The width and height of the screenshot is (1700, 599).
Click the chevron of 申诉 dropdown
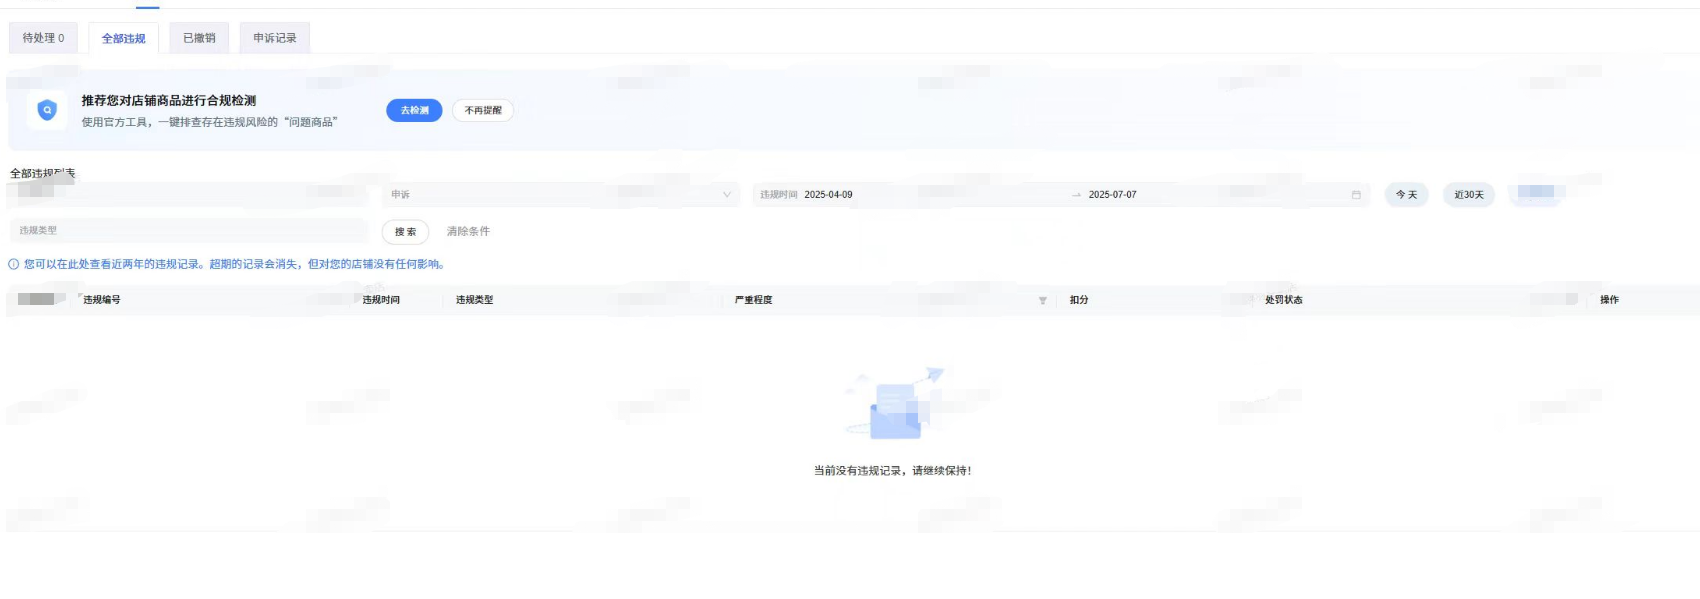tap(727, 194)
